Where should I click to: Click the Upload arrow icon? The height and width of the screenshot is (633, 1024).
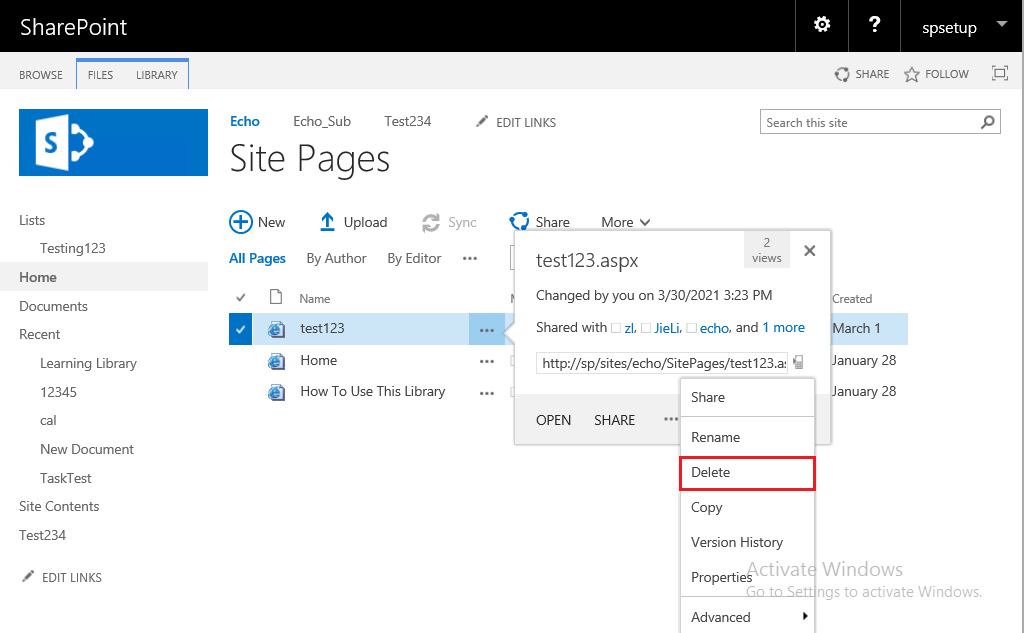[x=327, y=222]
